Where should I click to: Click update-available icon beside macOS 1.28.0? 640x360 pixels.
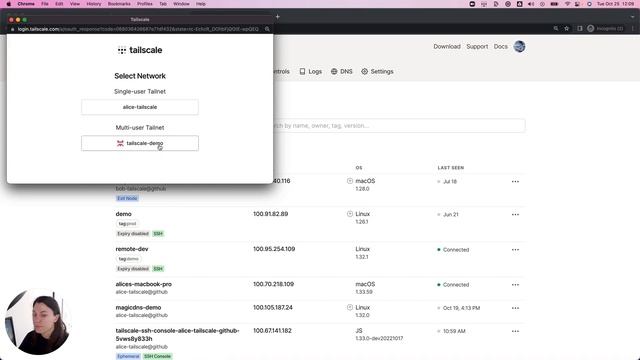350,181
